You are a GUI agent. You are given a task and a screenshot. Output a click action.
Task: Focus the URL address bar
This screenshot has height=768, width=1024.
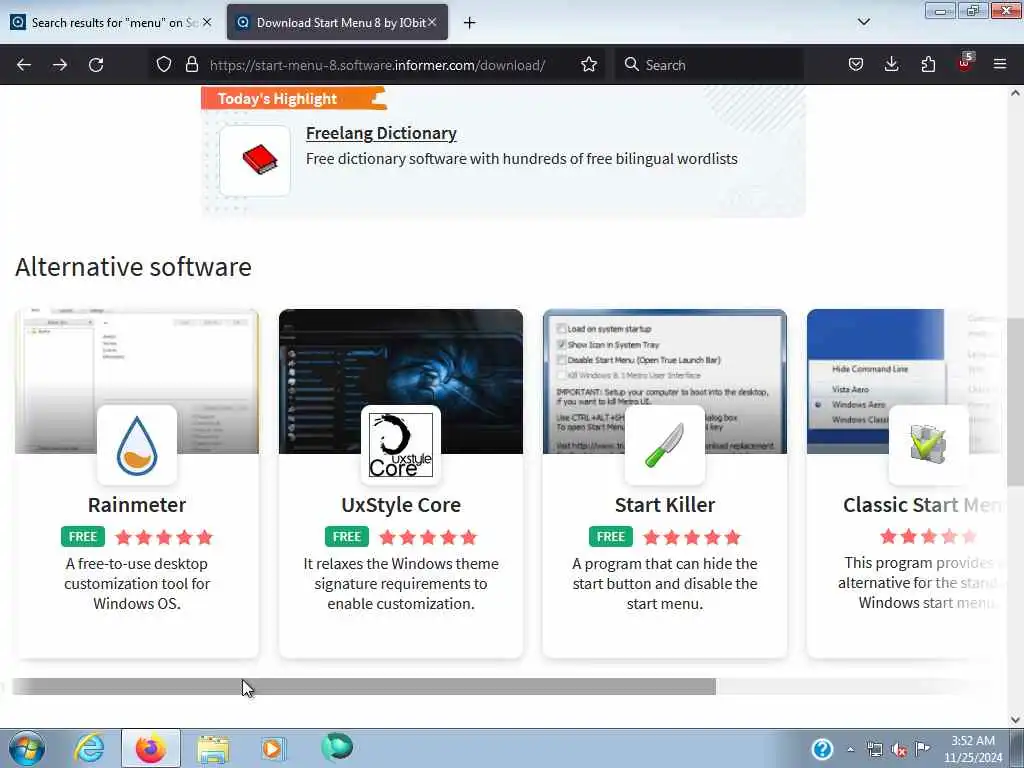coord(377,65)
